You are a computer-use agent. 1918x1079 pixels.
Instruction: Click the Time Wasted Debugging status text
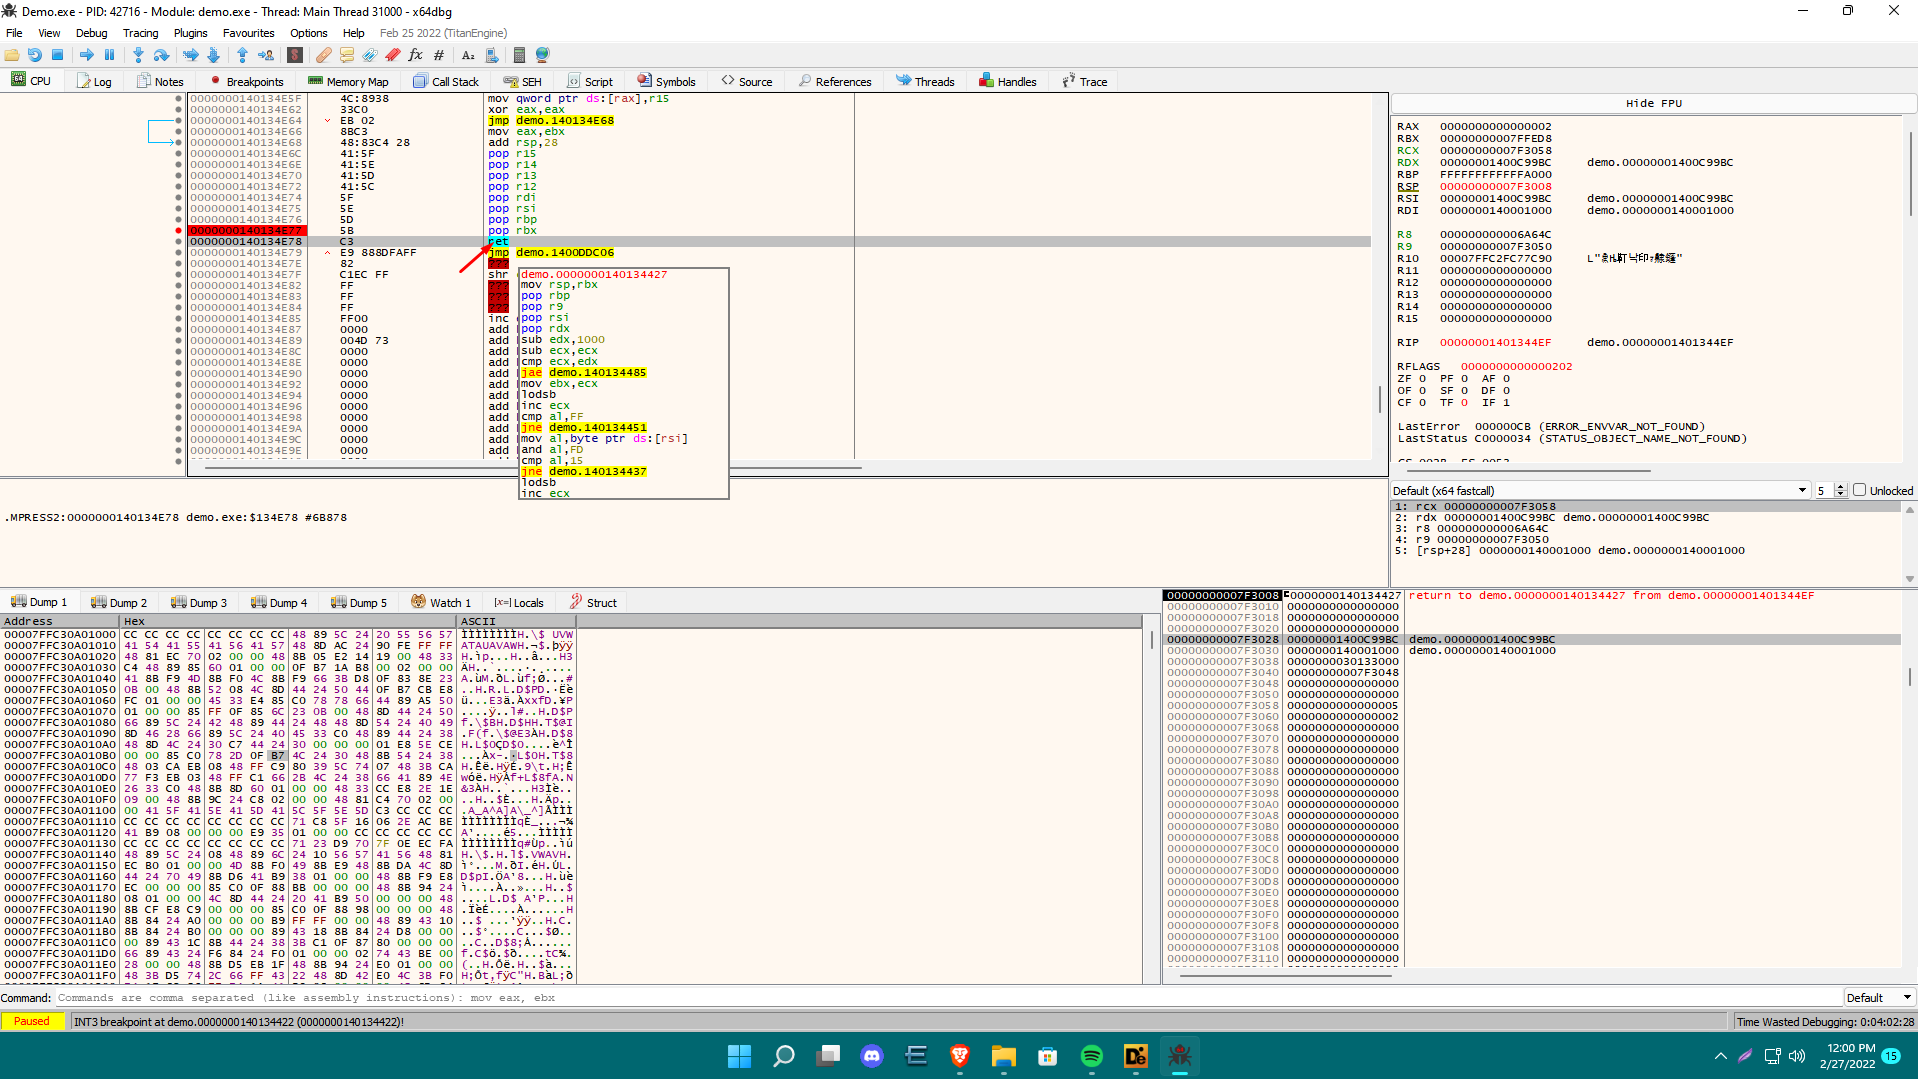click(x=1825, y=1021)
